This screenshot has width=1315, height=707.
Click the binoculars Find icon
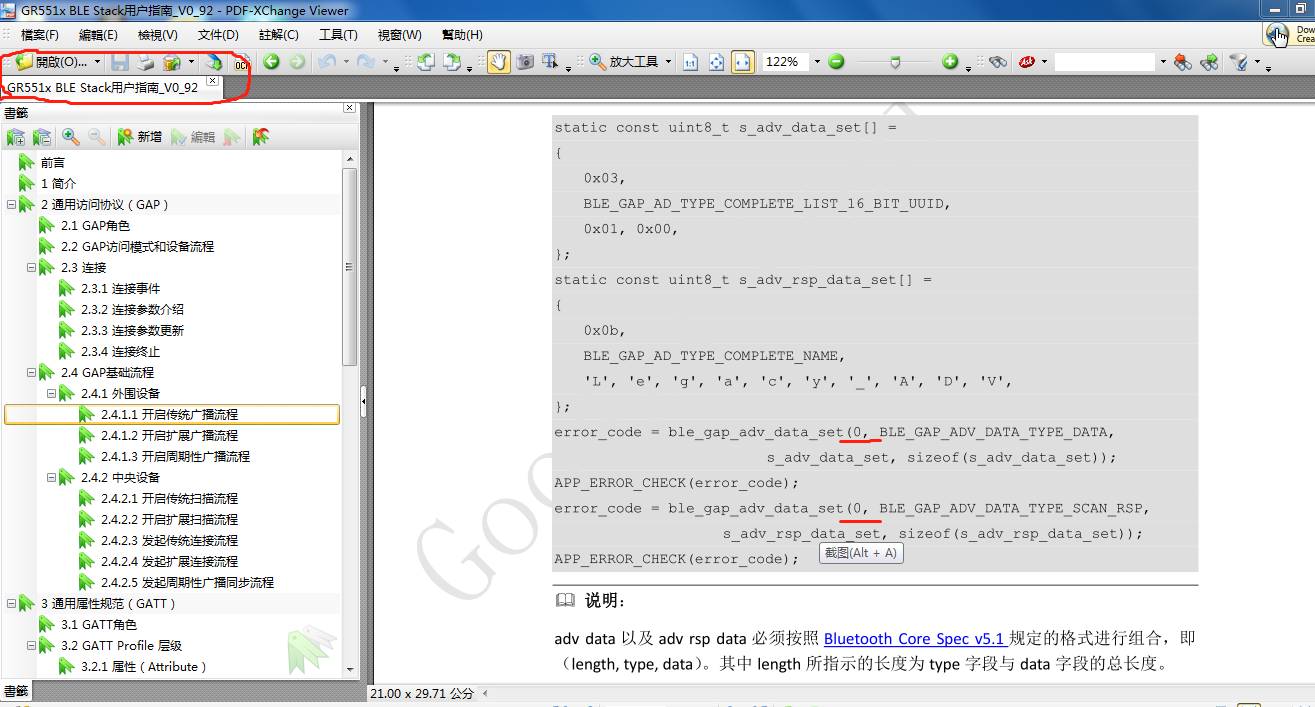(997, 62)
